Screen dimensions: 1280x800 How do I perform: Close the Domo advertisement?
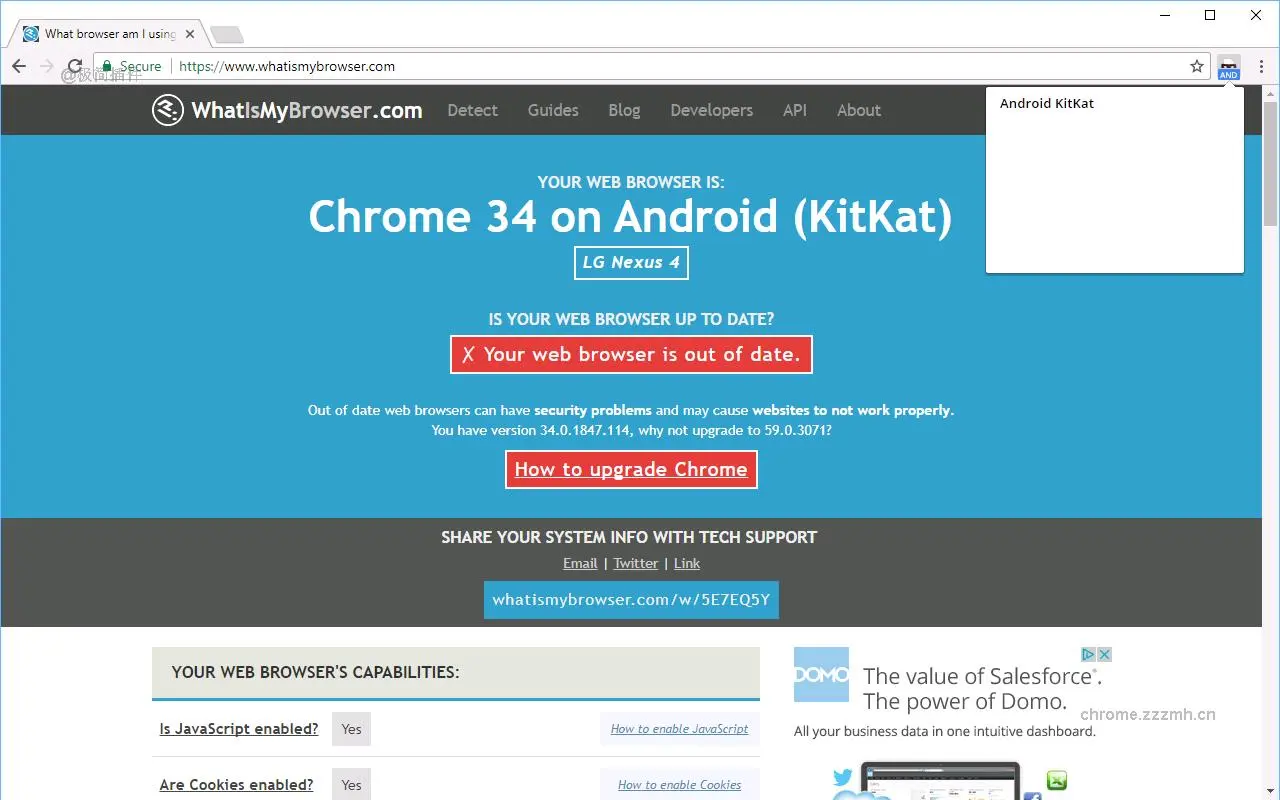tap(1104, 653)
